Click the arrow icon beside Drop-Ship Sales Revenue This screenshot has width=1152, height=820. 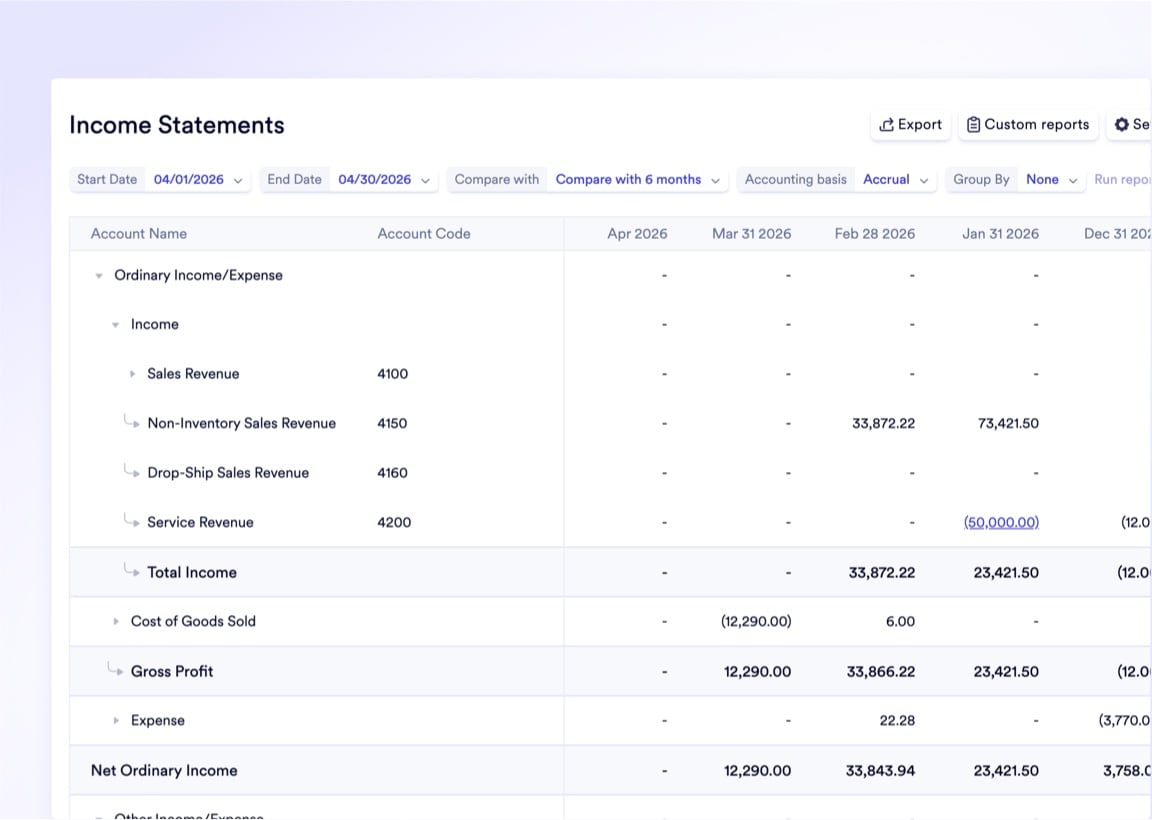132,472
